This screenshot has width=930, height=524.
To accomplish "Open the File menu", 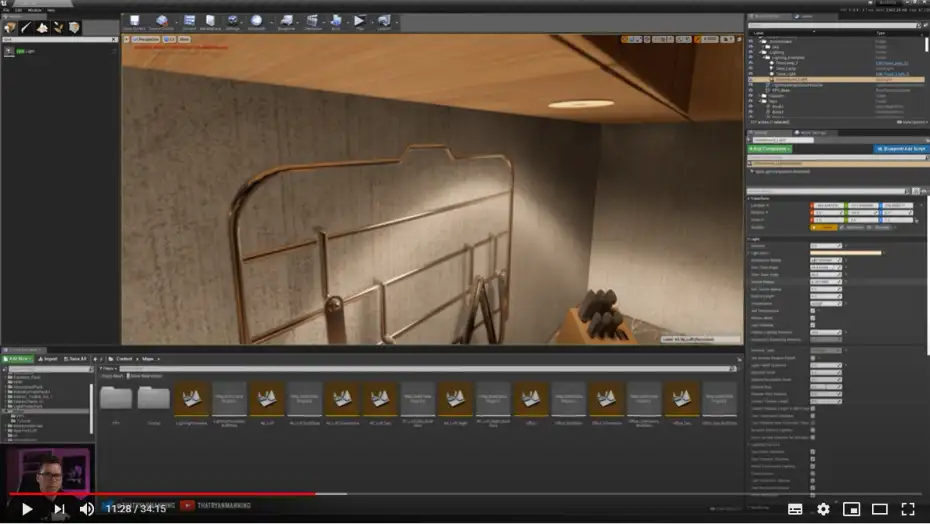I will (6, 10).
